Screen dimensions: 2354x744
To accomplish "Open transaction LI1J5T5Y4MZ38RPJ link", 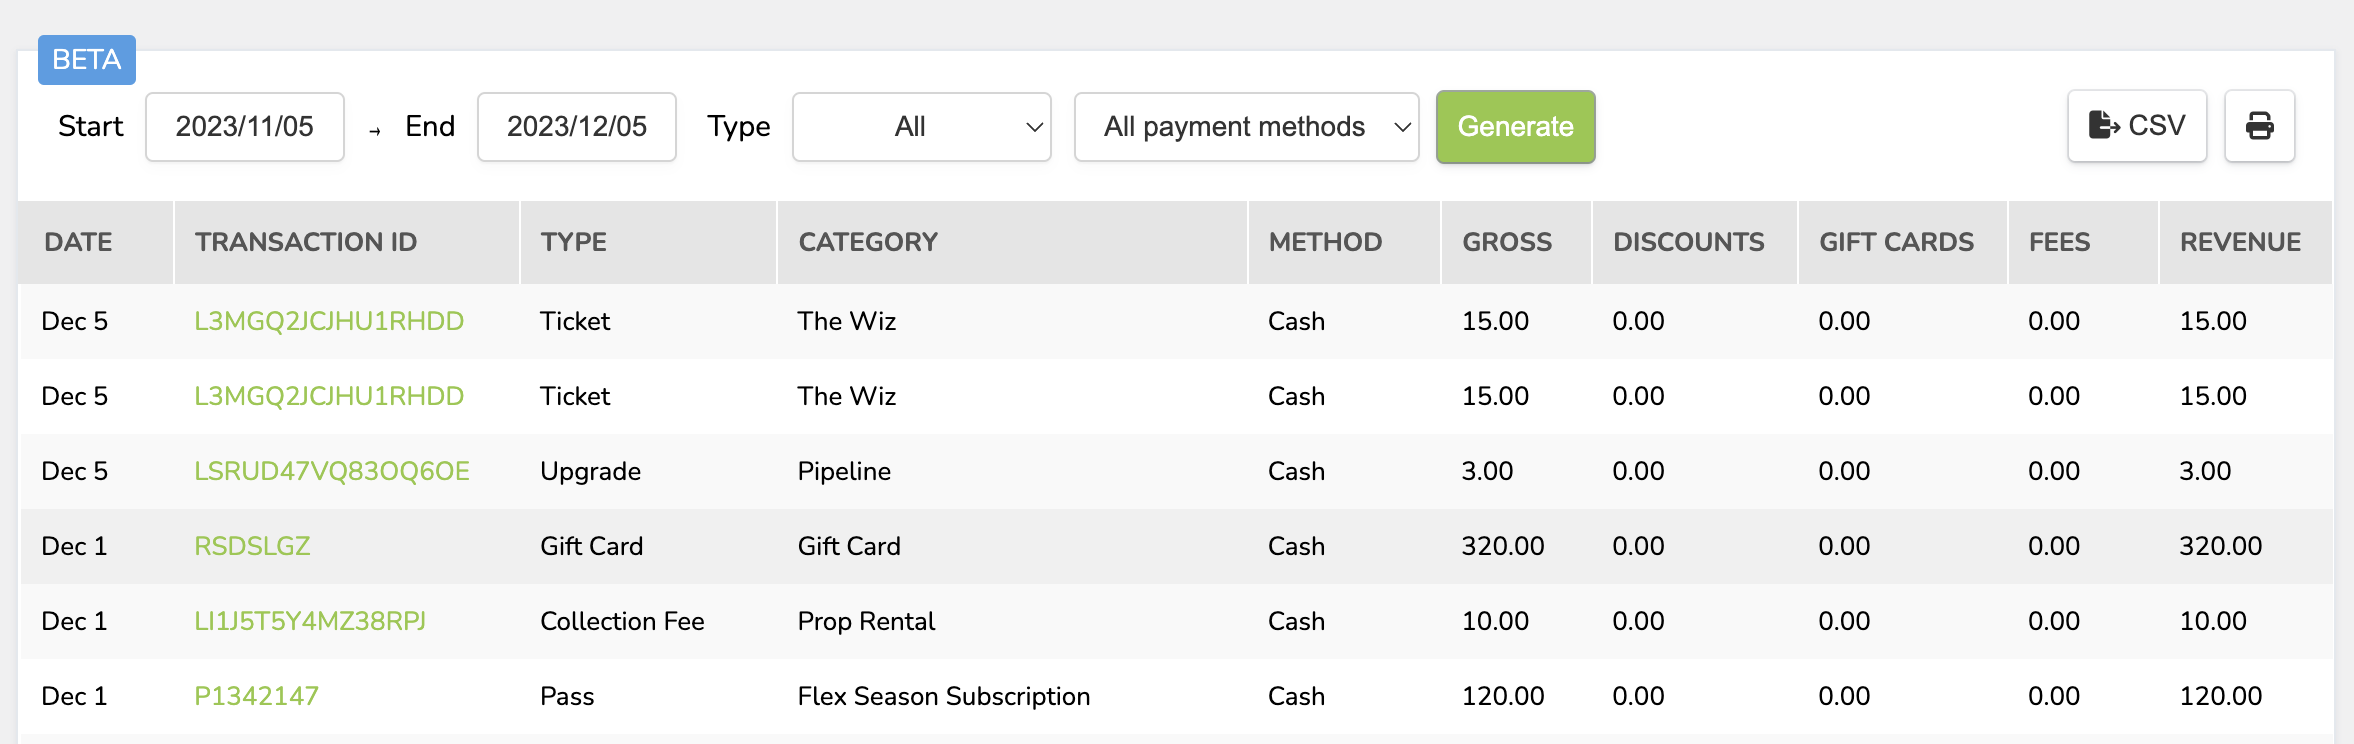I will (x=309, y=621).
